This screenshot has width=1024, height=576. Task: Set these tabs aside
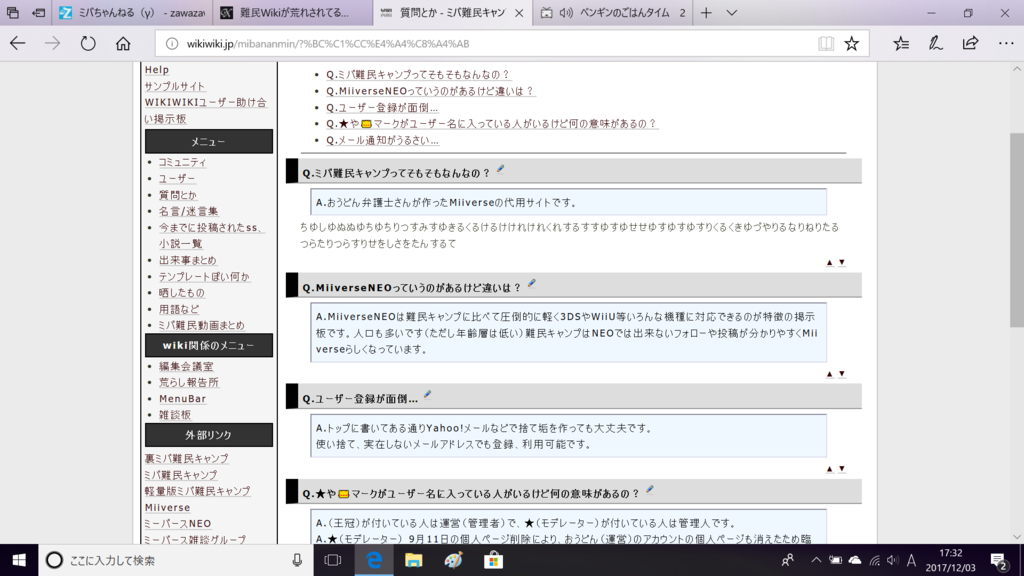click(x=39, y=12)
